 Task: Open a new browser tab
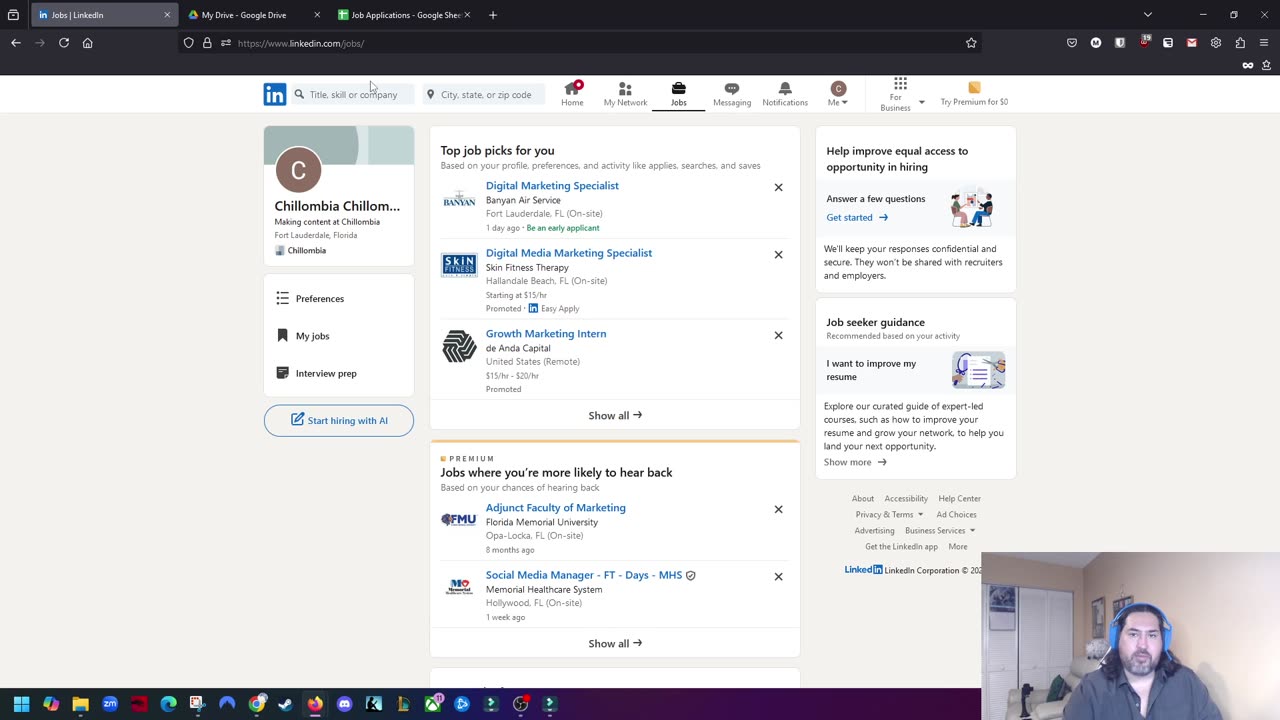(492, 15)
